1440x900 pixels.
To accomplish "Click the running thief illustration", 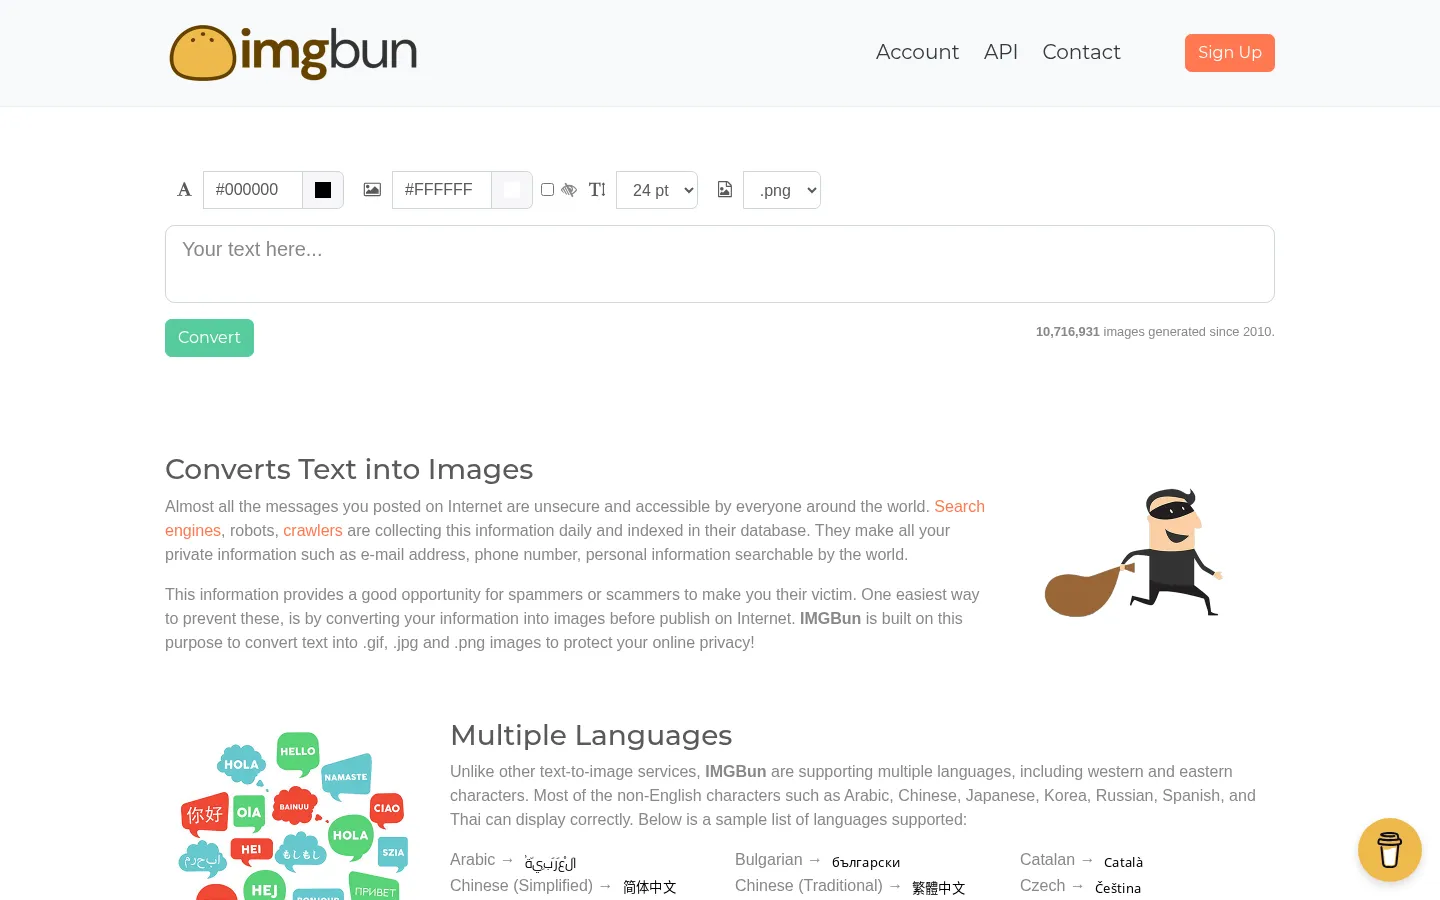I will (1133, 553).
